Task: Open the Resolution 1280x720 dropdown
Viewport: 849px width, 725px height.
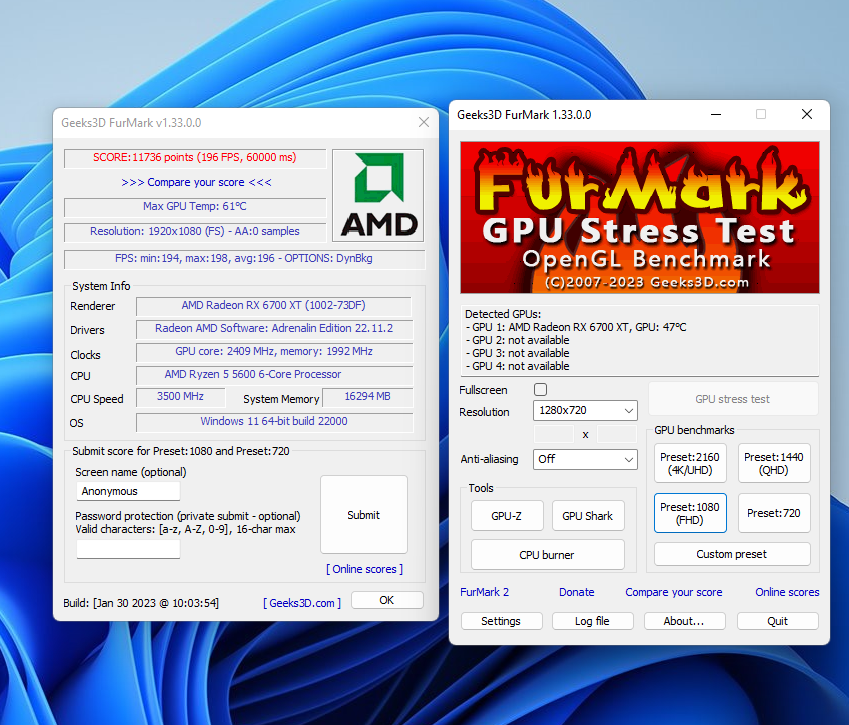Action: pyautogui.click(x=585, y=410)
